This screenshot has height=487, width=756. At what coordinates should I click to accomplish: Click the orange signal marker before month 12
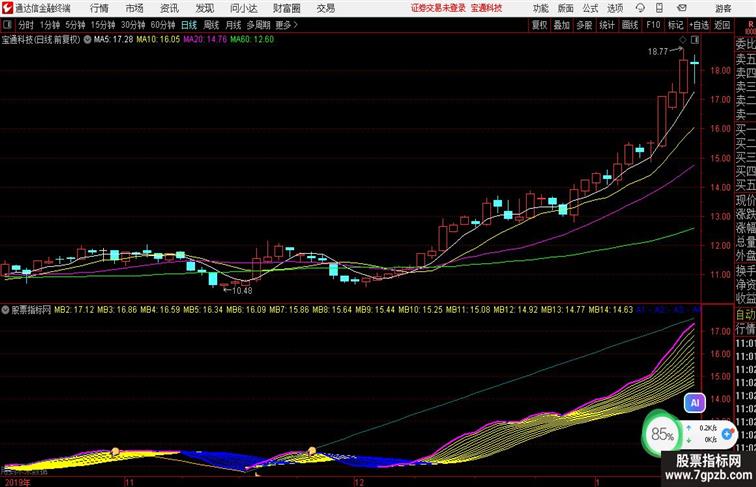(311, 451)
